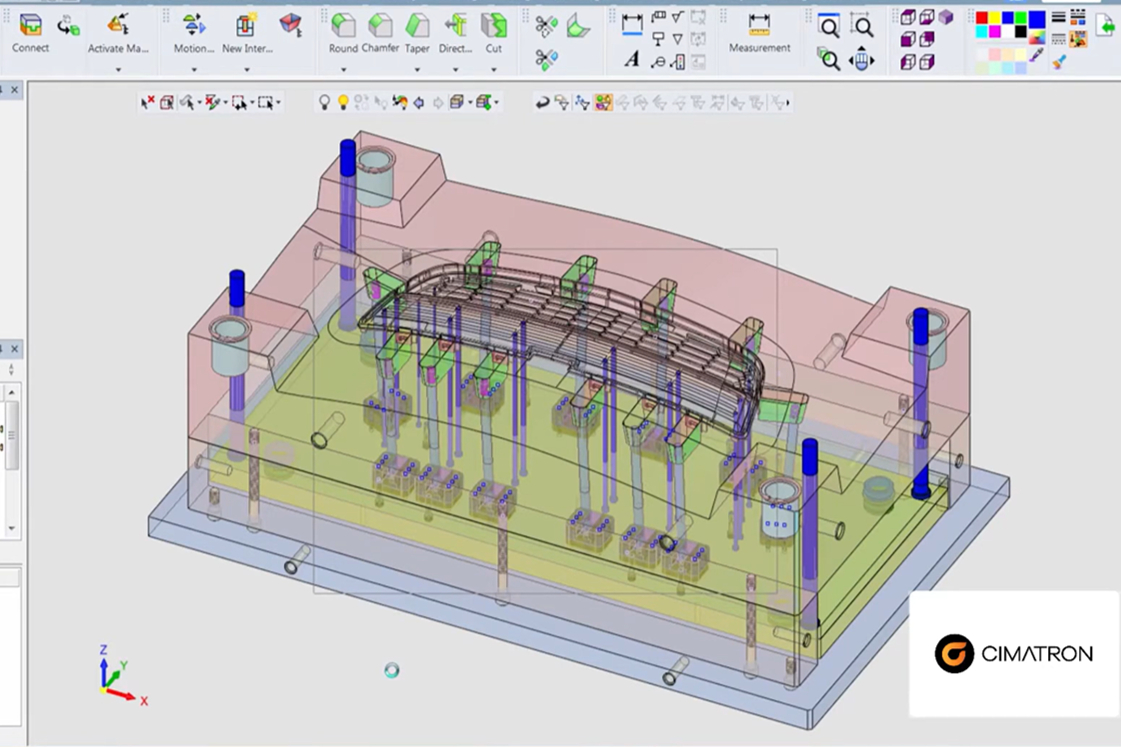Click the Connect tool icon
The image size is (1121, 747).
click(31, 26)
